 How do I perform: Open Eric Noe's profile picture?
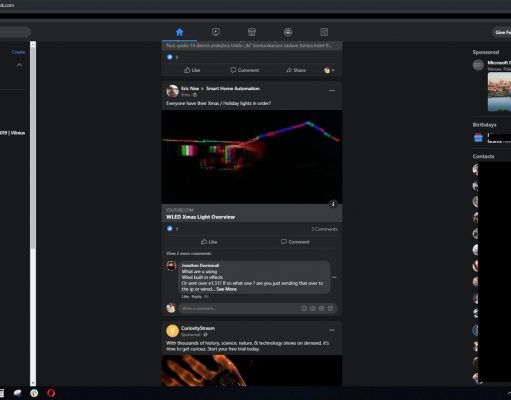(172, 91)
